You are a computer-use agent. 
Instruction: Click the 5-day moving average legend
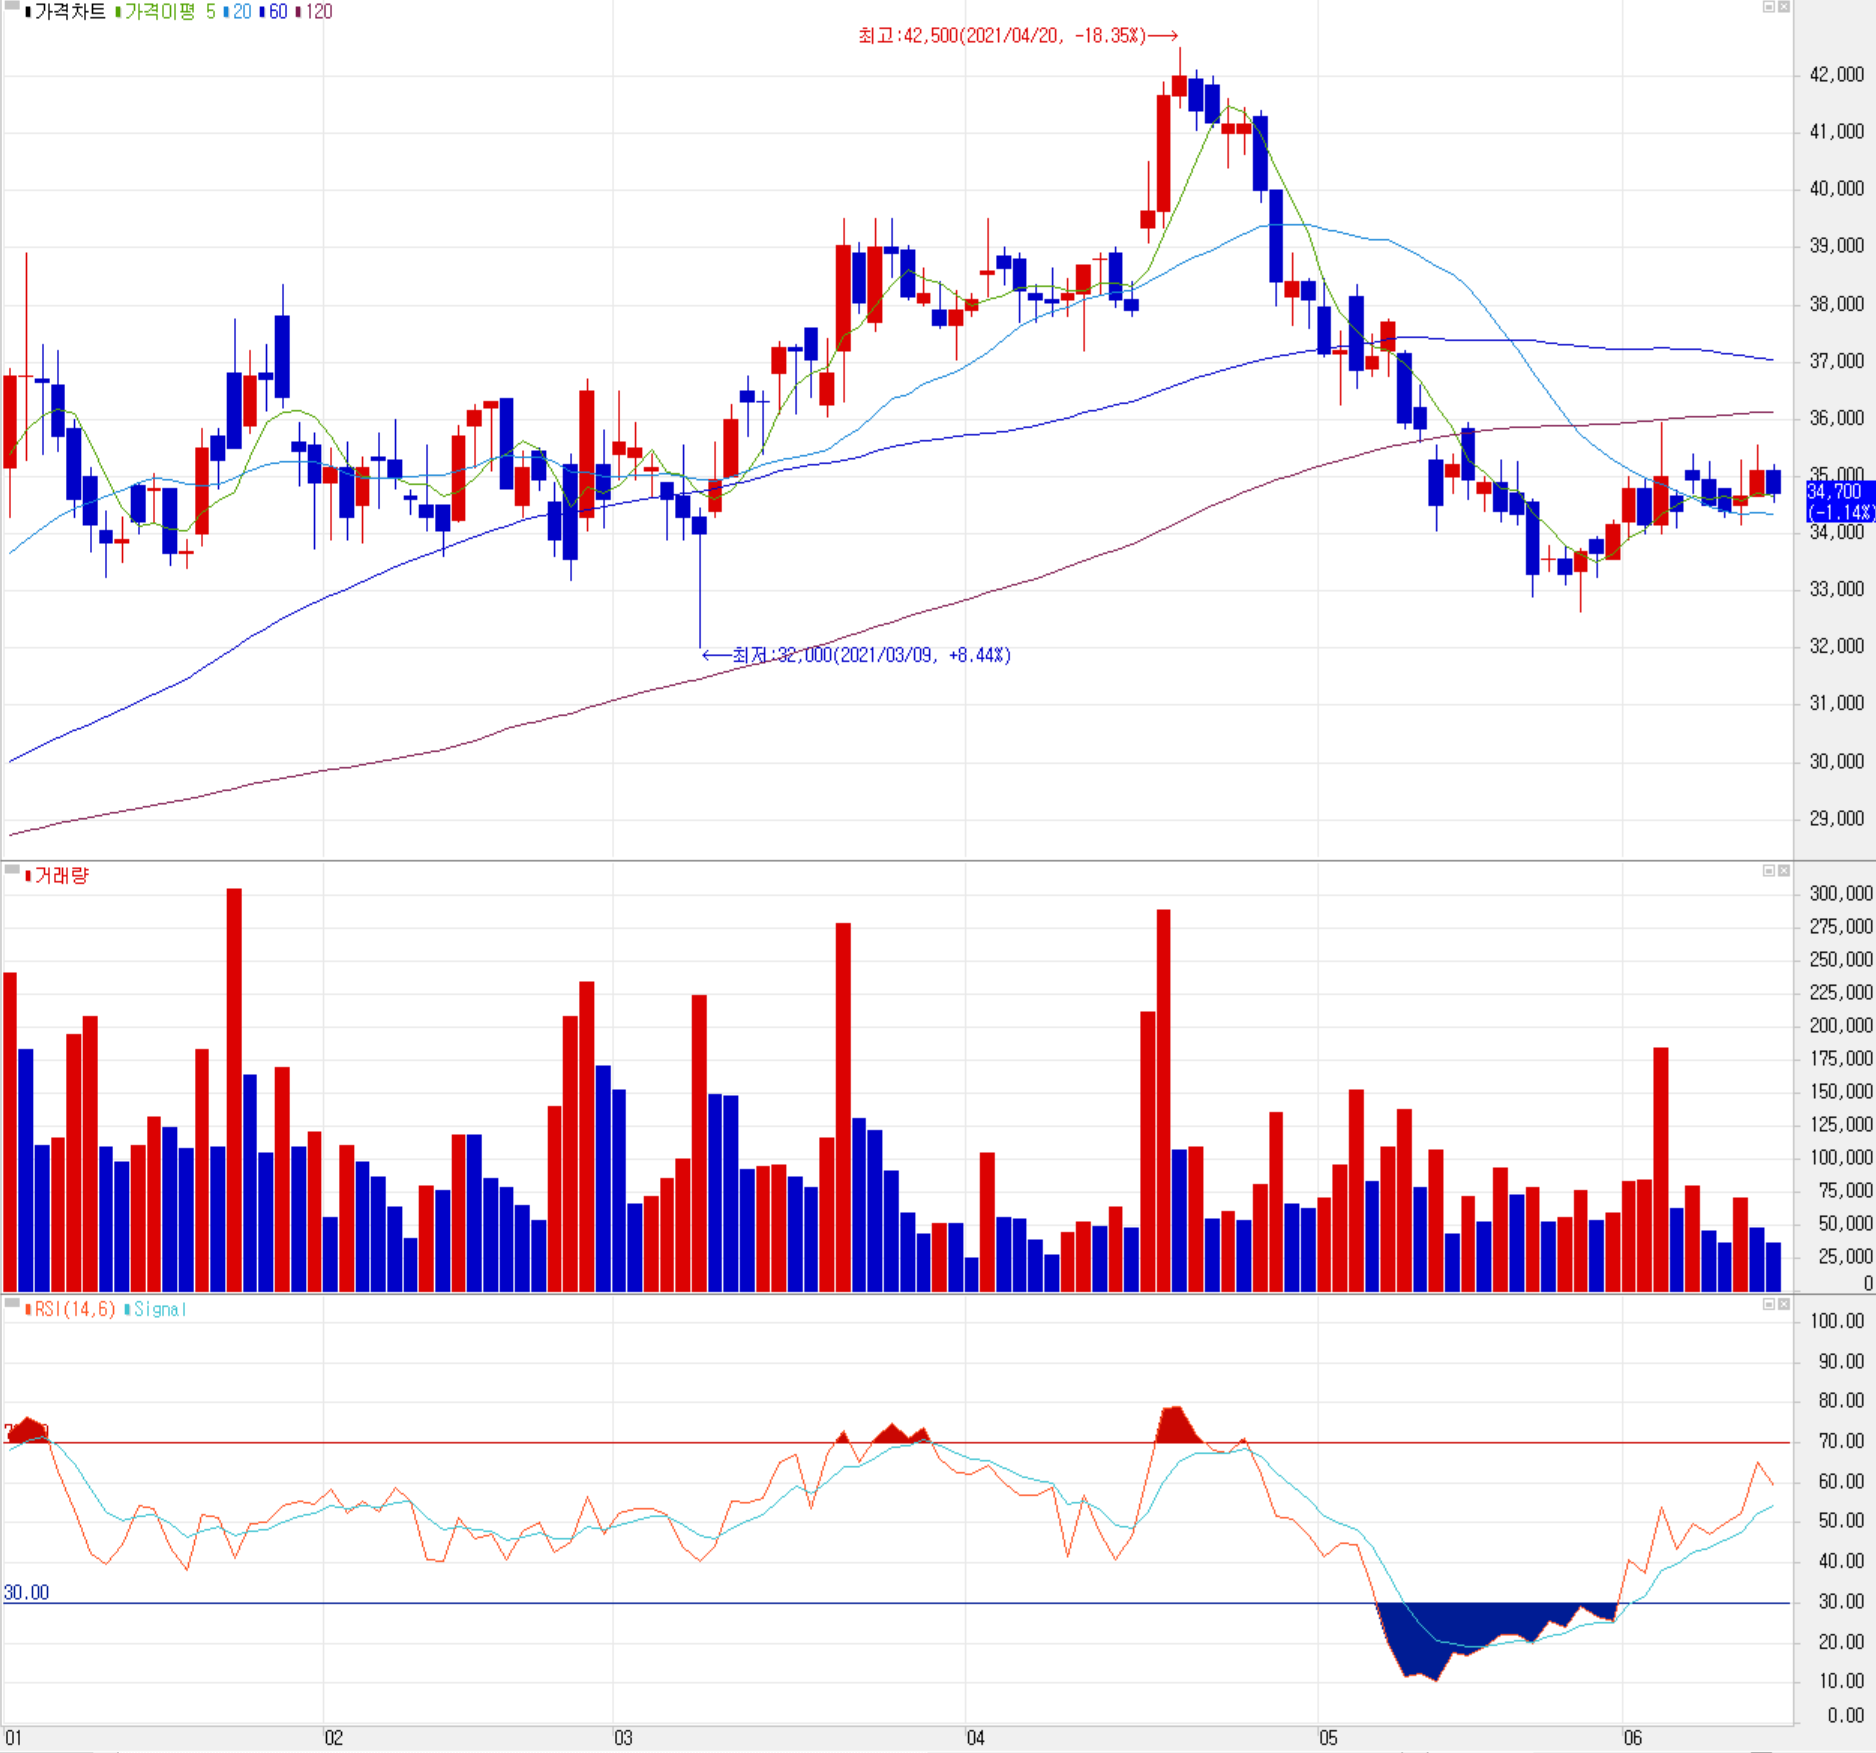click(x=211, y=12)
